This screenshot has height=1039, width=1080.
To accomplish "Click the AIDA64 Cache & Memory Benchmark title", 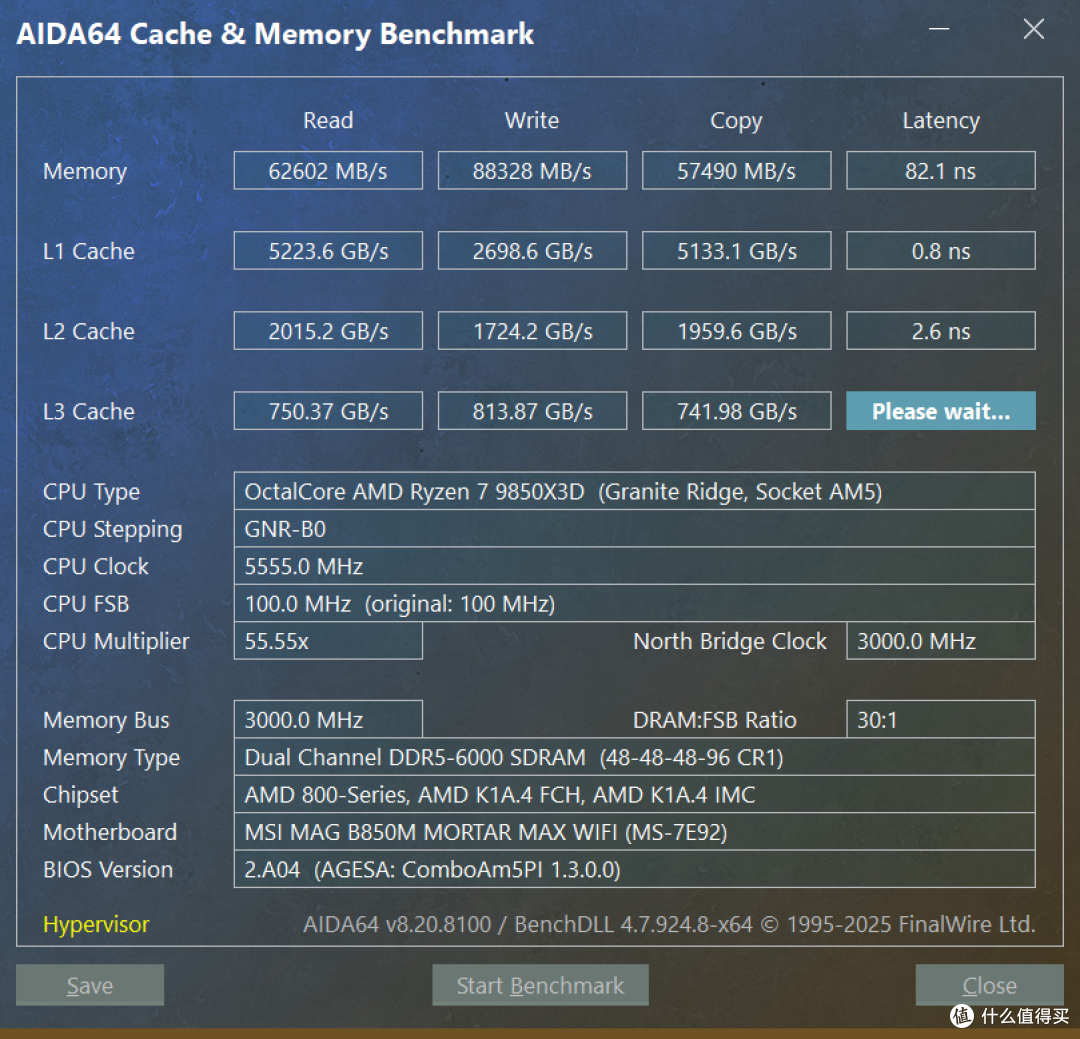I will point(275,34).
